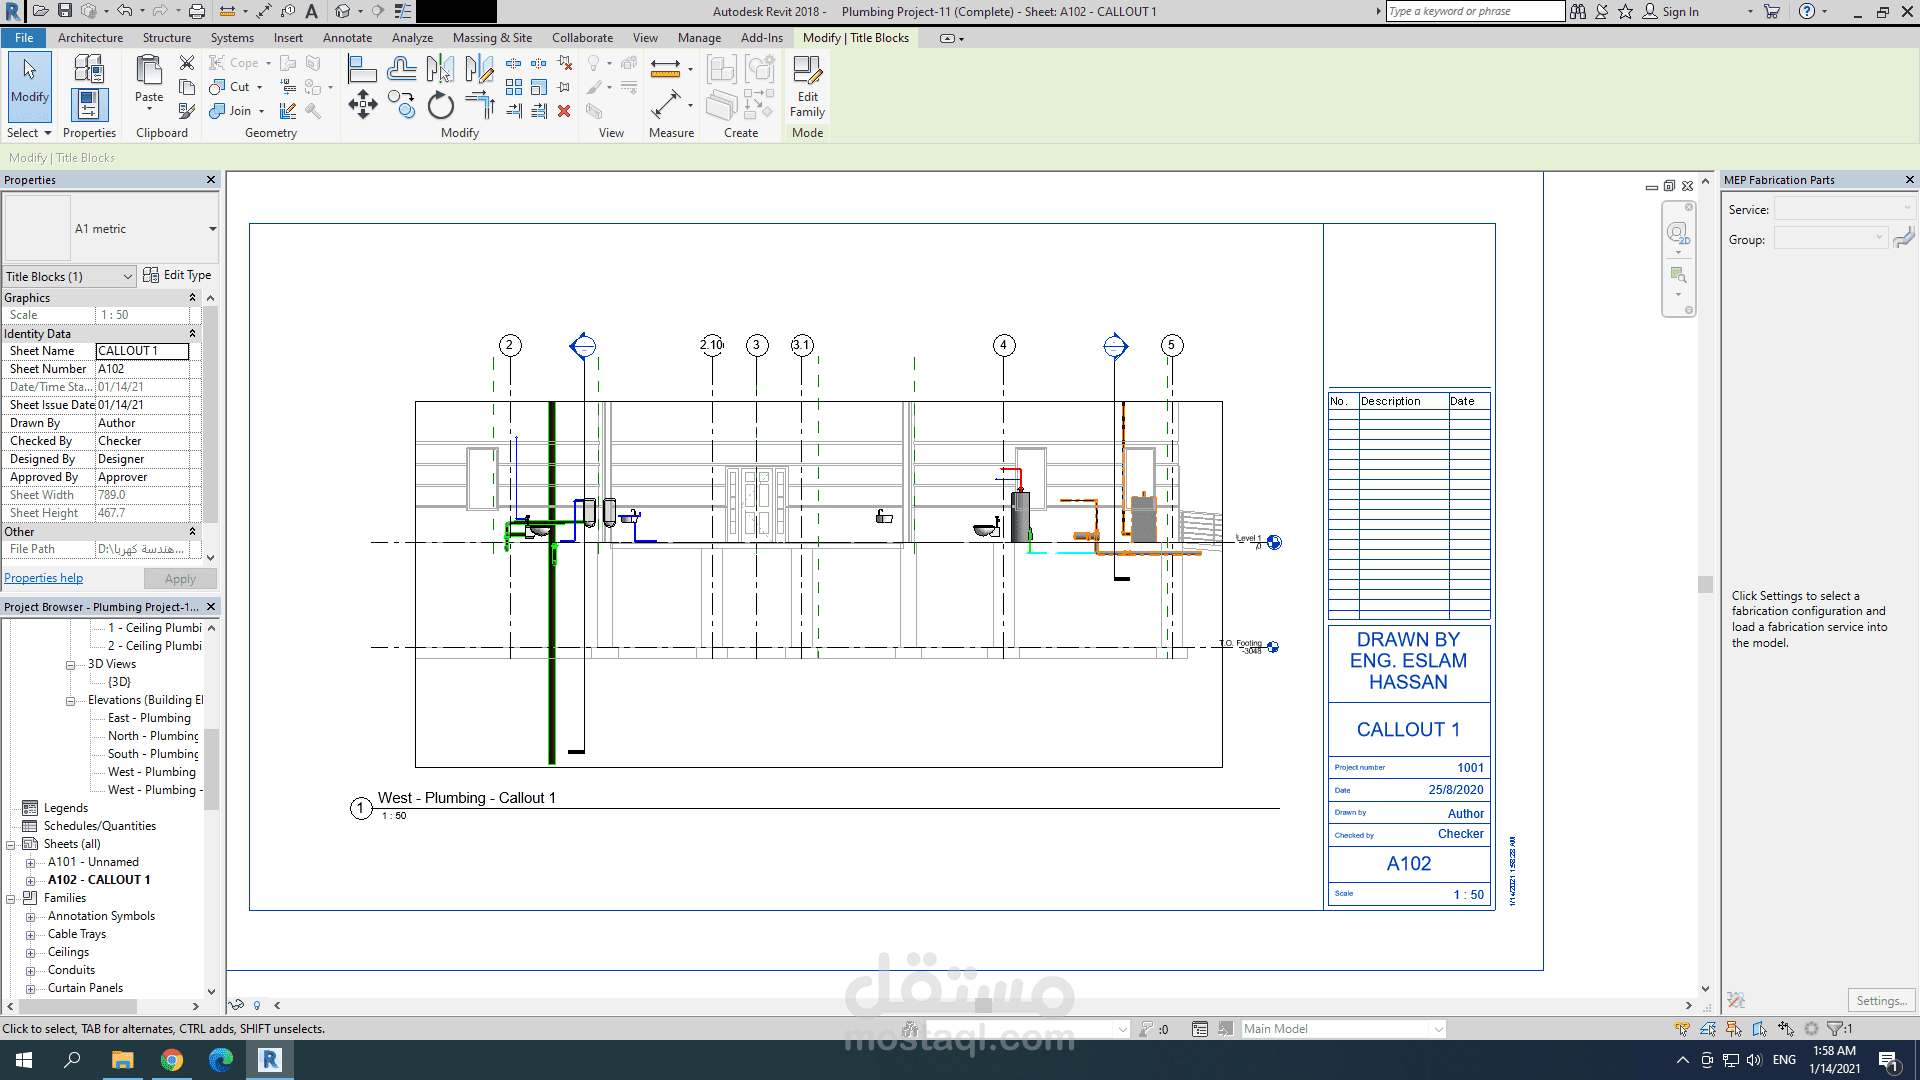Image resolution: width=1920 pixels, height=1080 pixels.
Task: Click the Sheet Name input field
Action: click(x=142, y=351)
